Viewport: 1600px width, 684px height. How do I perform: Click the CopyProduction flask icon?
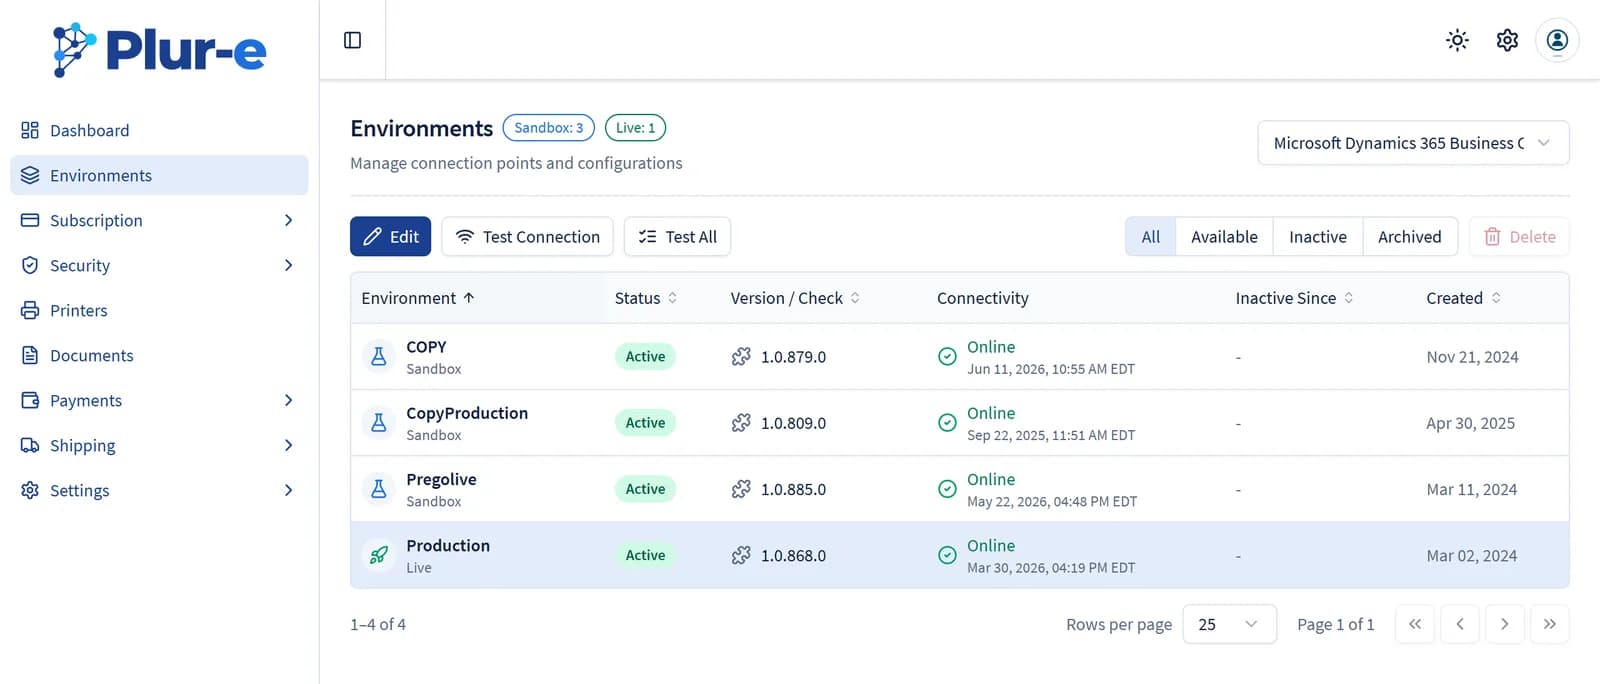click(379, 422)
